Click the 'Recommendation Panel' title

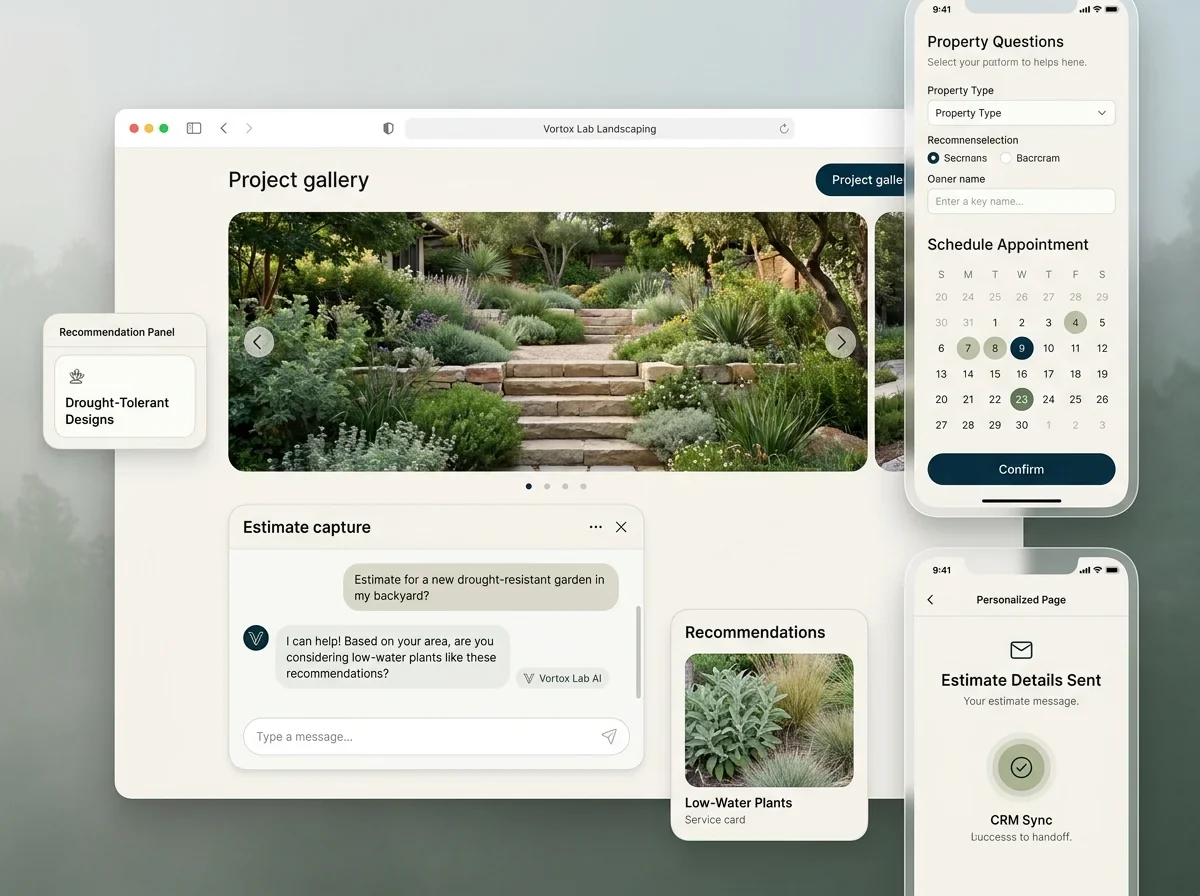click(117, 332)
